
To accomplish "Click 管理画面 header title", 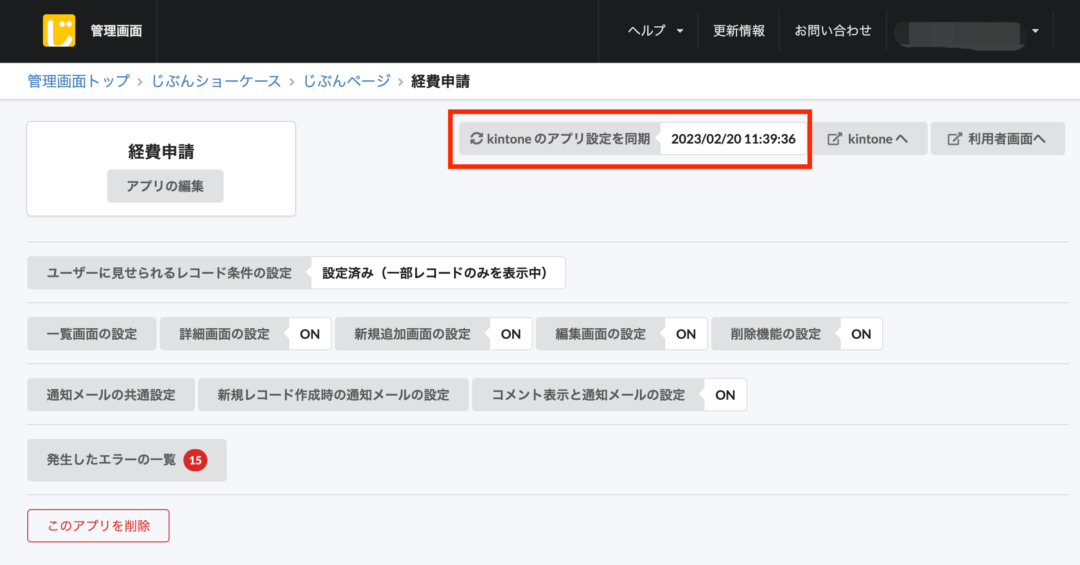I will [116, 30].
